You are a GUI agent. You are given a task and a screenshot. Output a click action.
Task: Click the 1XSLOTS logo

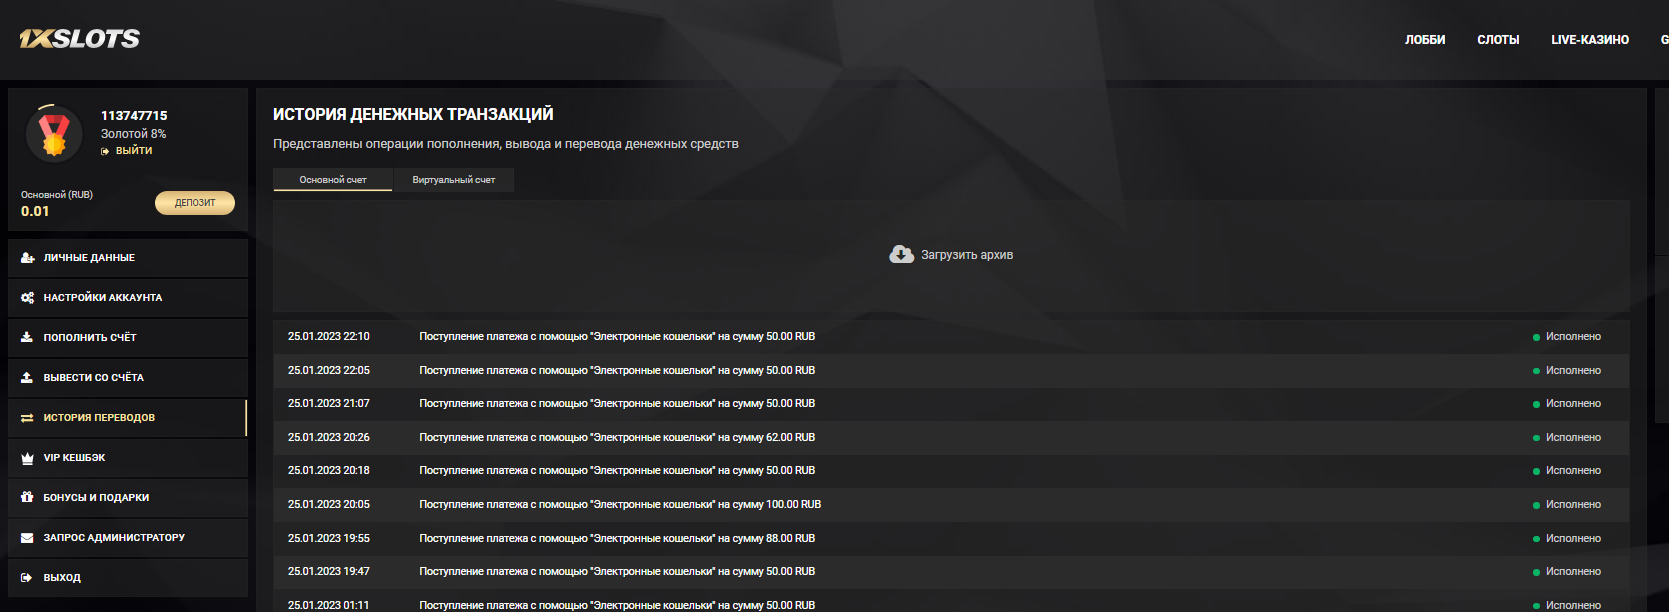80,39
